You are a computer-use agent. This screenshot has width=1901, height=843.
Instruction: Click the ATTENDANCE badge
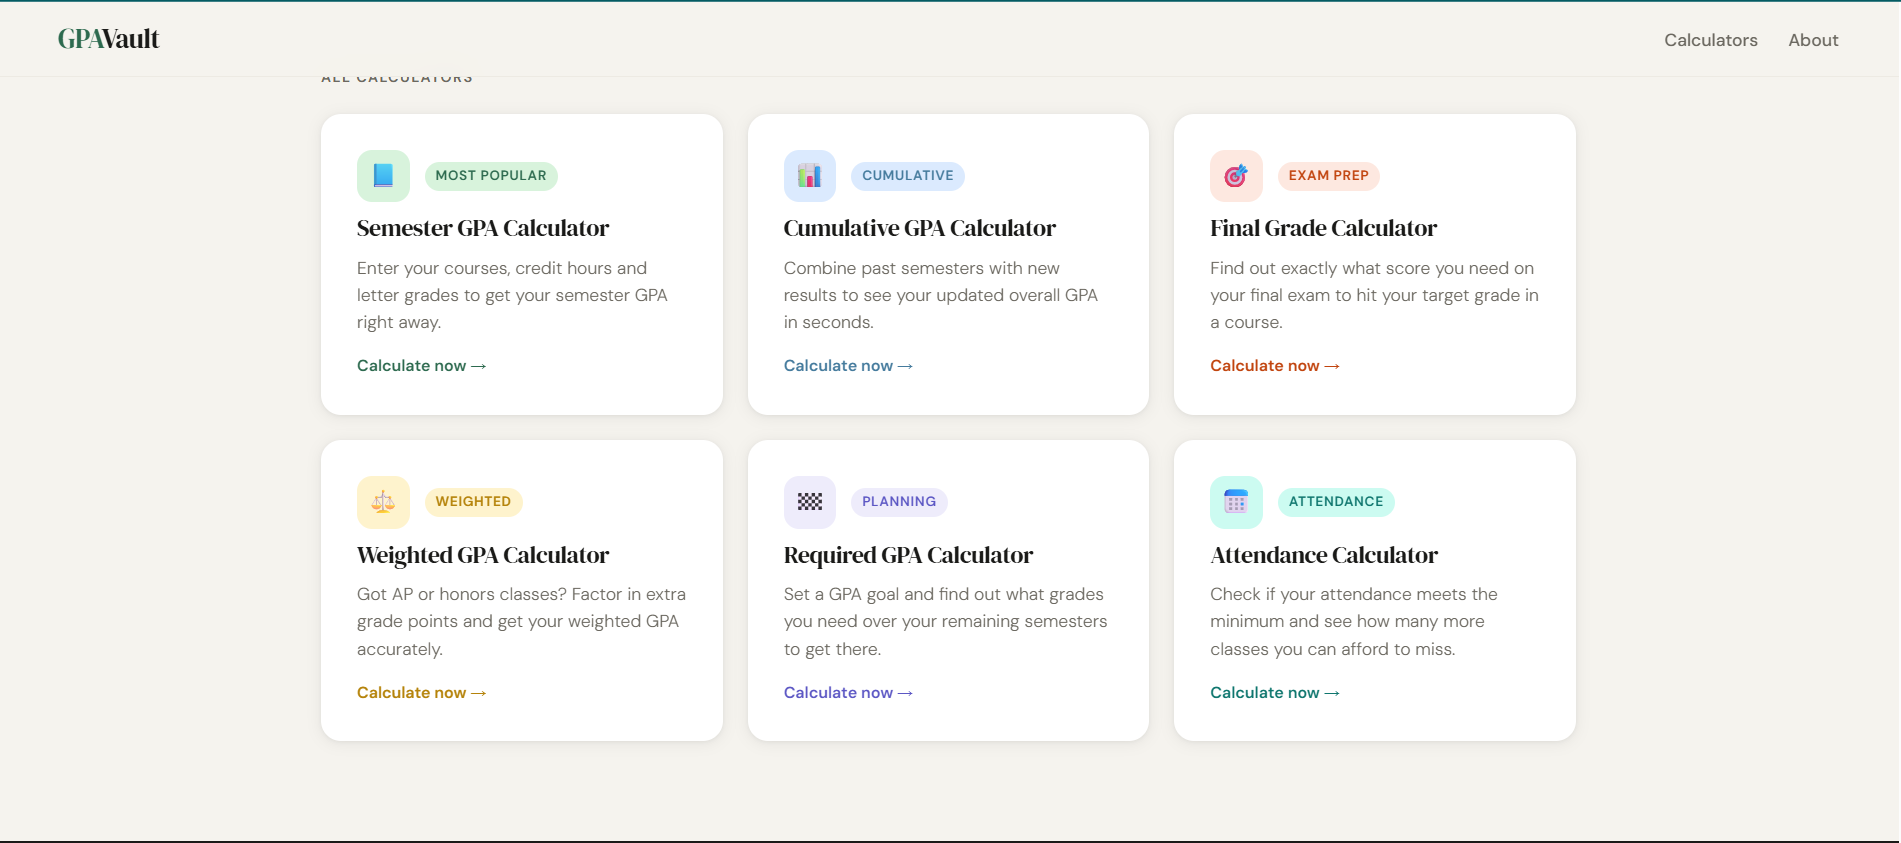click(1336, 501)
